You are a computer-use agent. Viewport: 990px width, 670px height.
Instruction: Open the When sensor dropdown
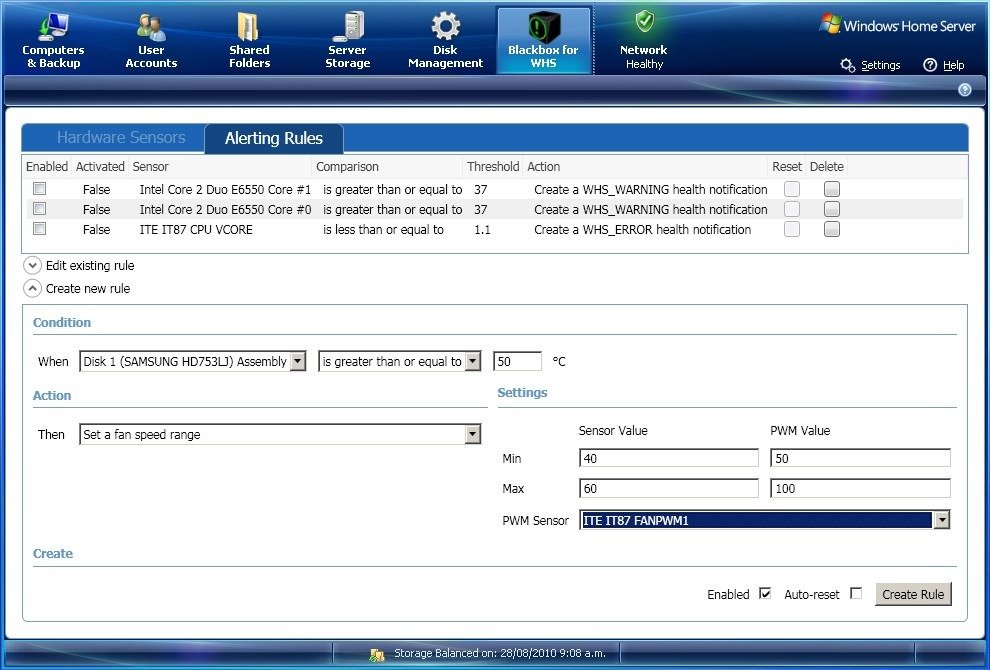pos(298,361)
